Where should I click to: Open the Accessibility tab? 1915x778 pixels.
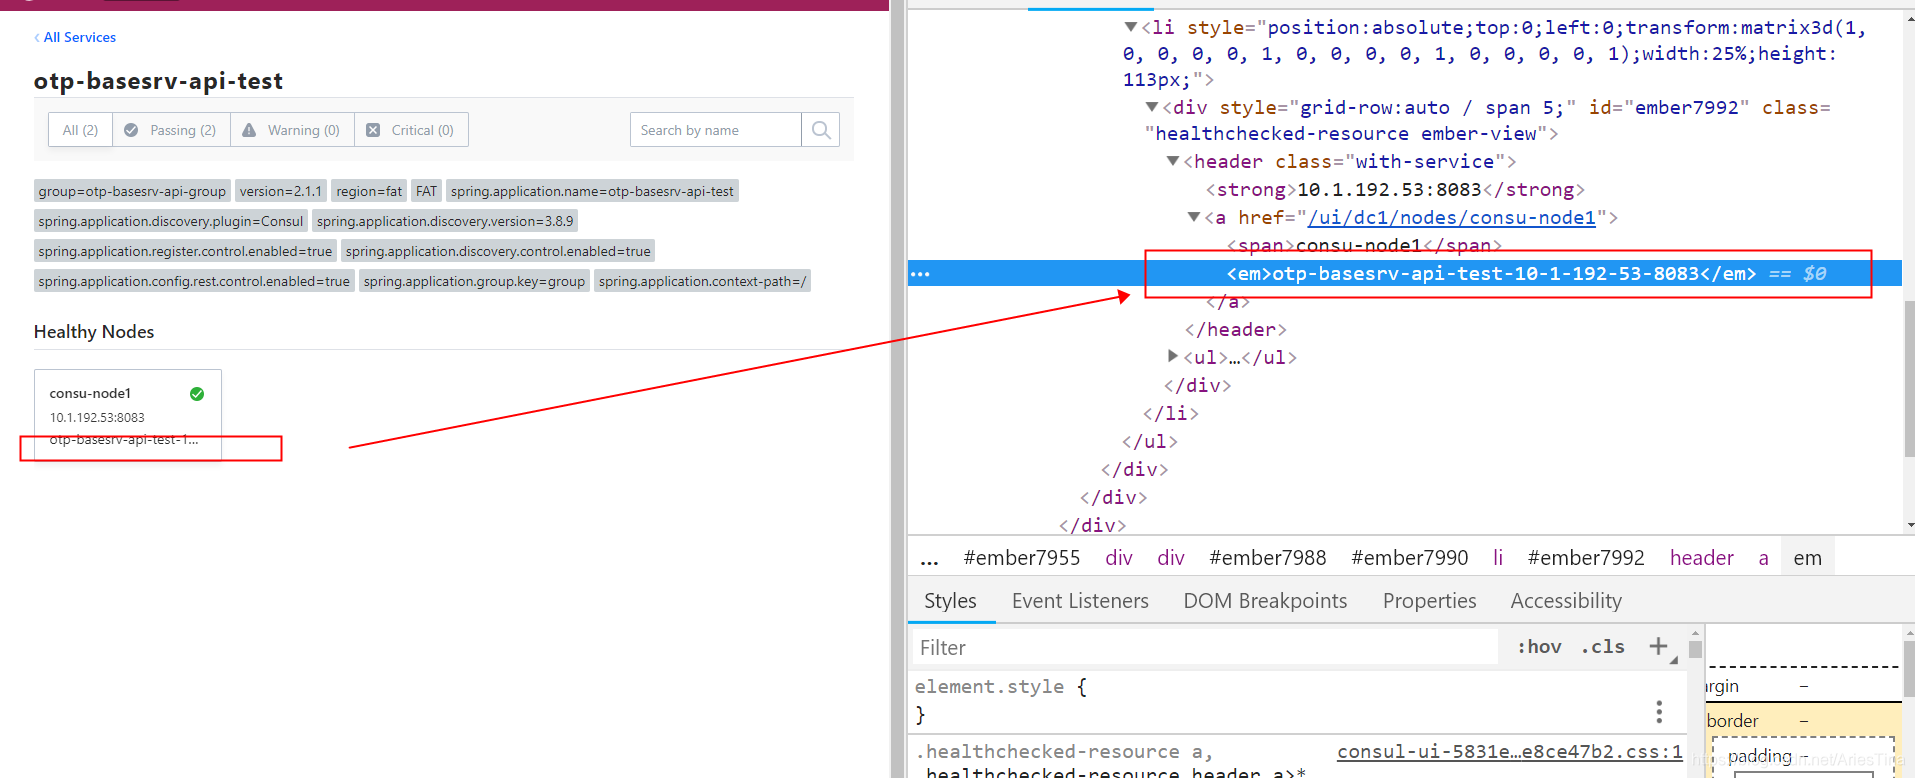1566,601
